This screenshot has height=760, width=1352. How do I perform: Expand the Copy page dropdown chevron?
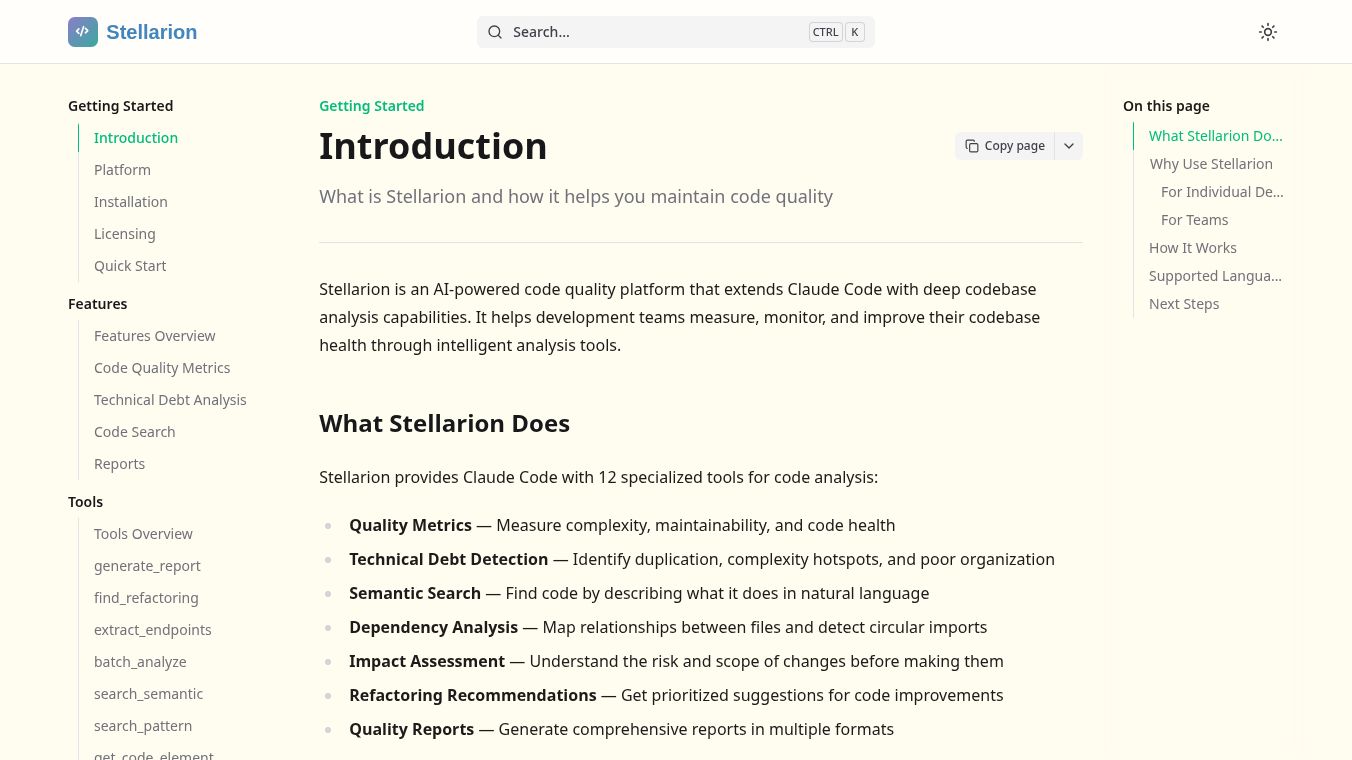[x=1069, y=146]
